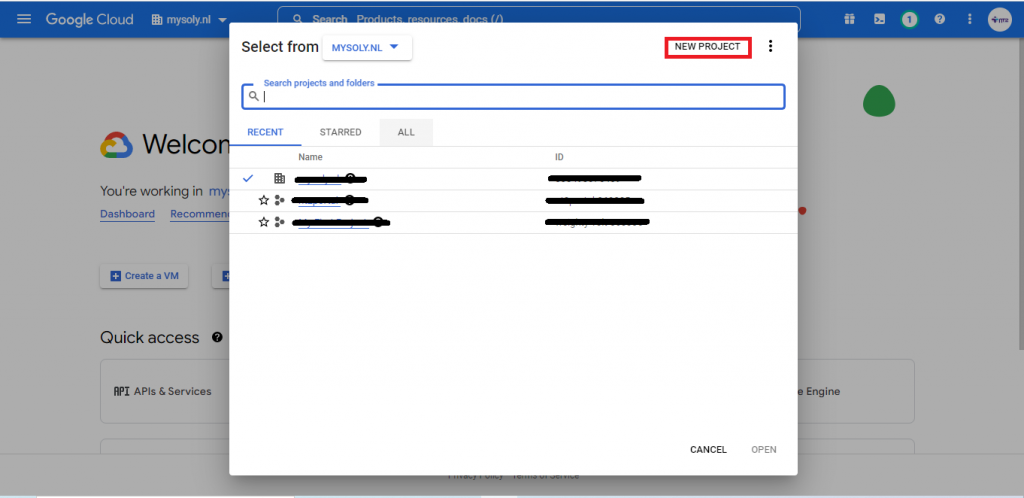The width and height of the screenshot is (1024, 498).
Task: Click magnifier icon in project search field
Action: point(254,96)
